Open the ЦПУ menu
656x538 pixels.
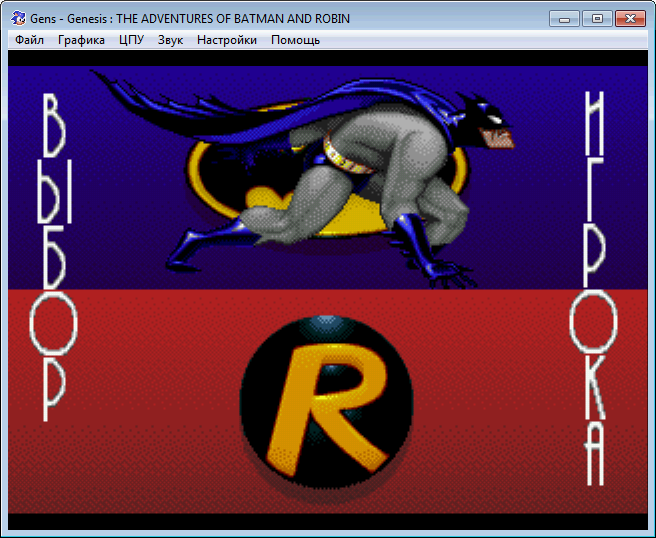pos(131,40)
